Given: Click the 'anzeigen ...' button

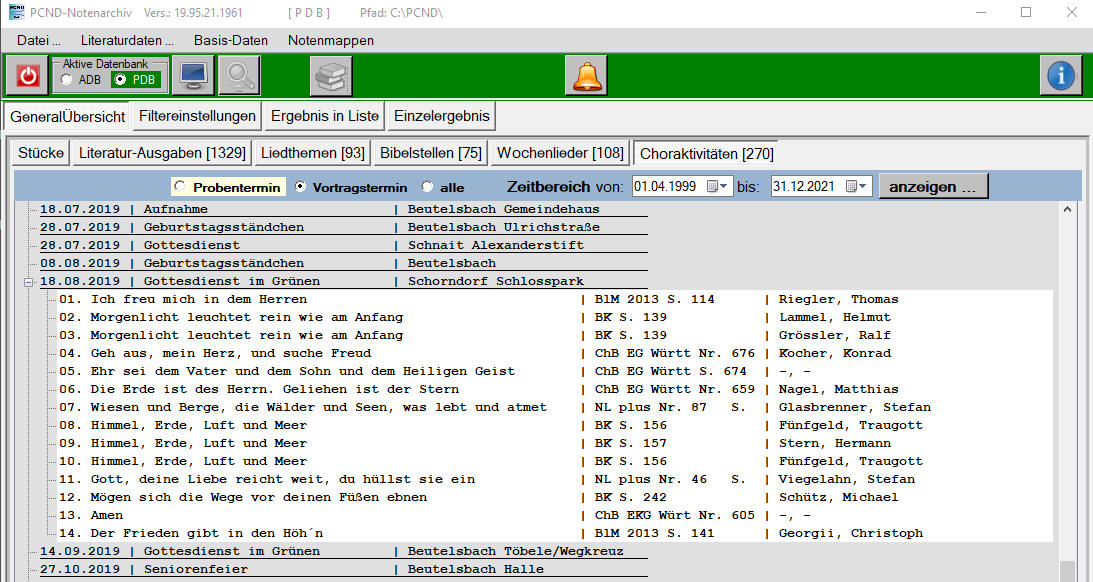Looking at the screenshot, I should [933, 186].
